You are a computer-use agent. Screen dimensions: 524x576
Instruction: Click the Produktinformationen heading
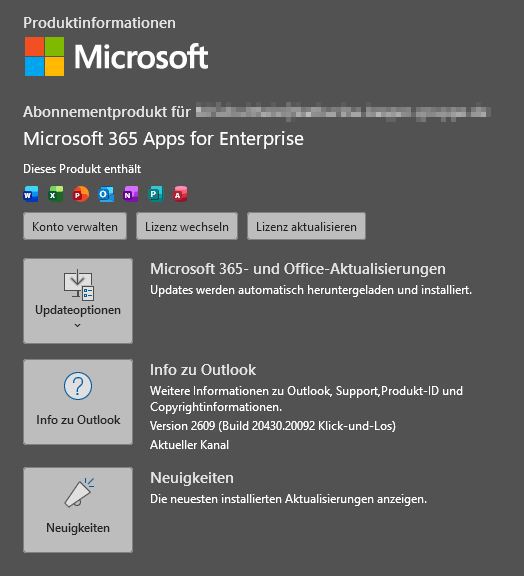[x=99, y=23]
